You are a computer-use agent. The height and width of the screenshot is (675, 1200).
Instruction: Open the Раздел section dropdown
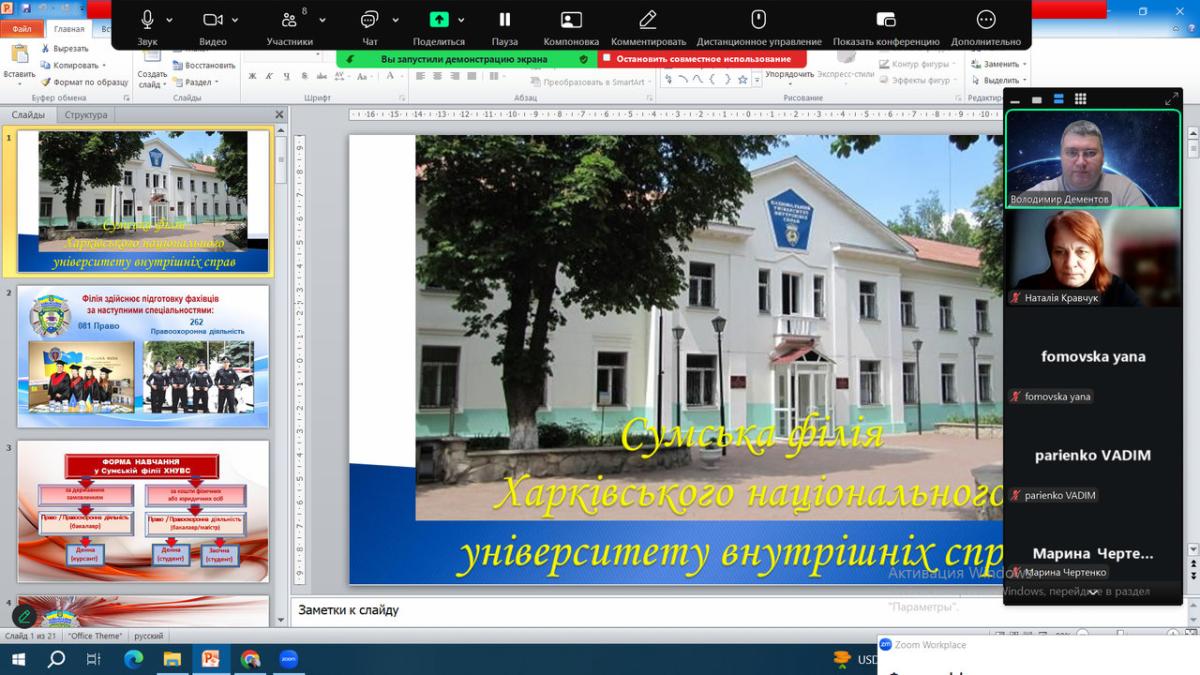(x=196, y=82)
